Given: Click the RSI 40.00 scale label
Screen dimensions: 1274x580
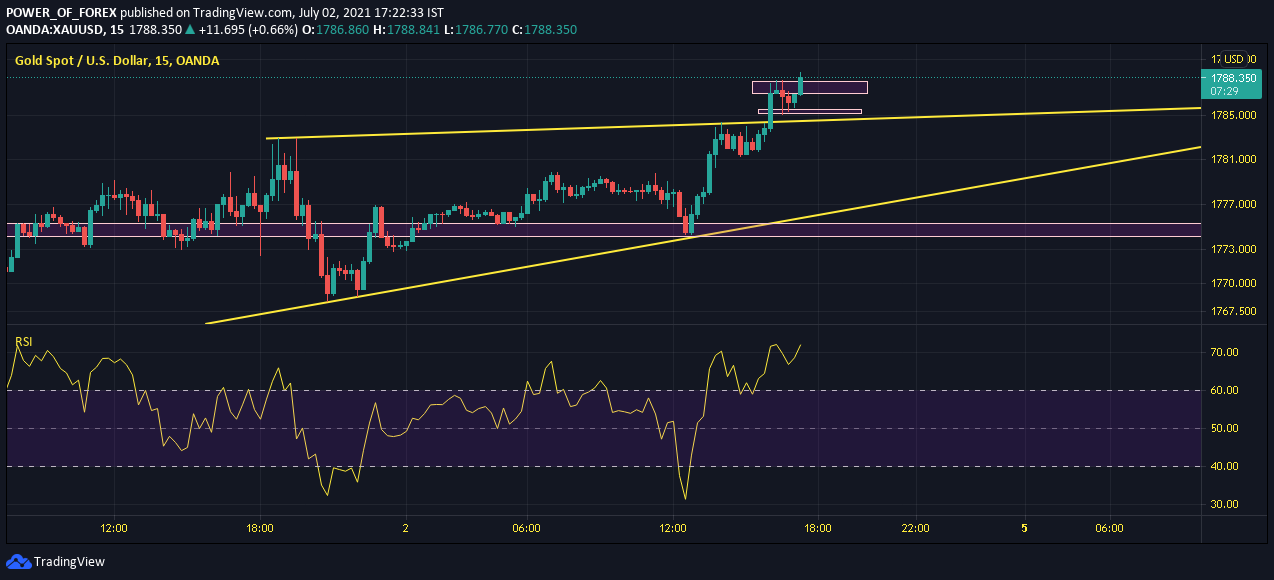Looking at the screenshot, I should click(1225, 466).
